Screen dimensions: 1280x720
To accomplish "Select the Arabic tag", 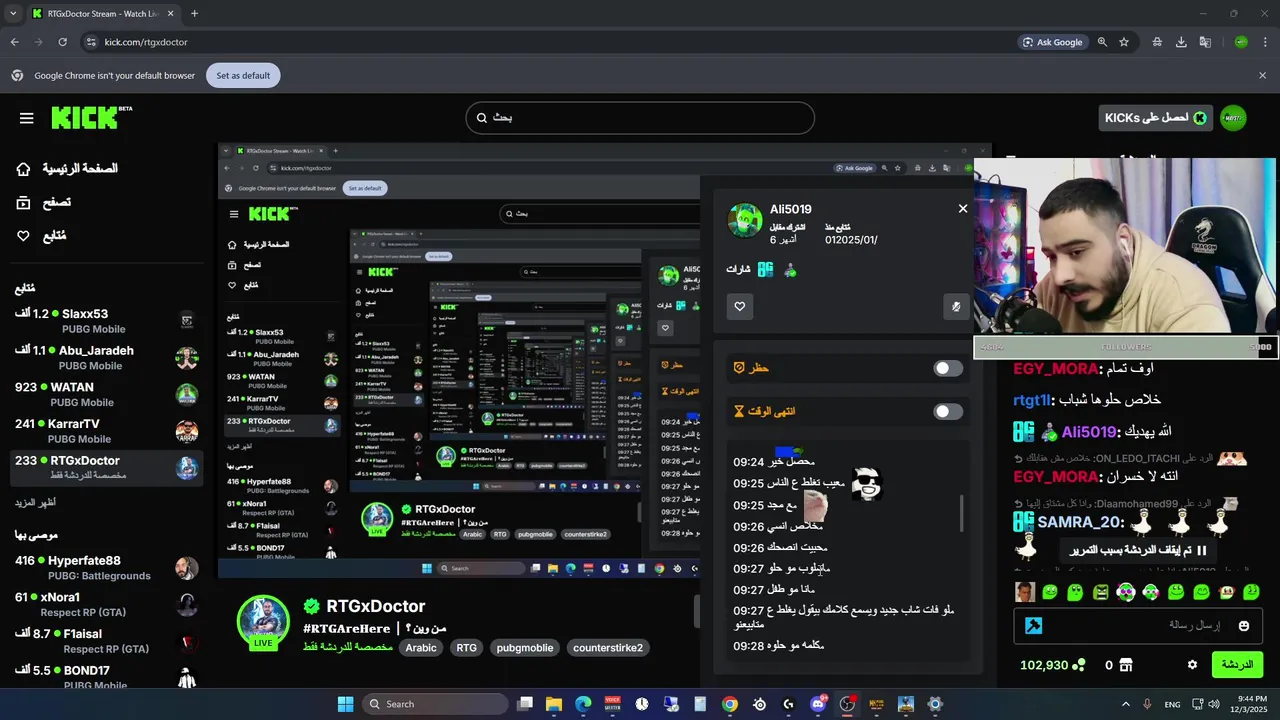I will click(421, 648).
